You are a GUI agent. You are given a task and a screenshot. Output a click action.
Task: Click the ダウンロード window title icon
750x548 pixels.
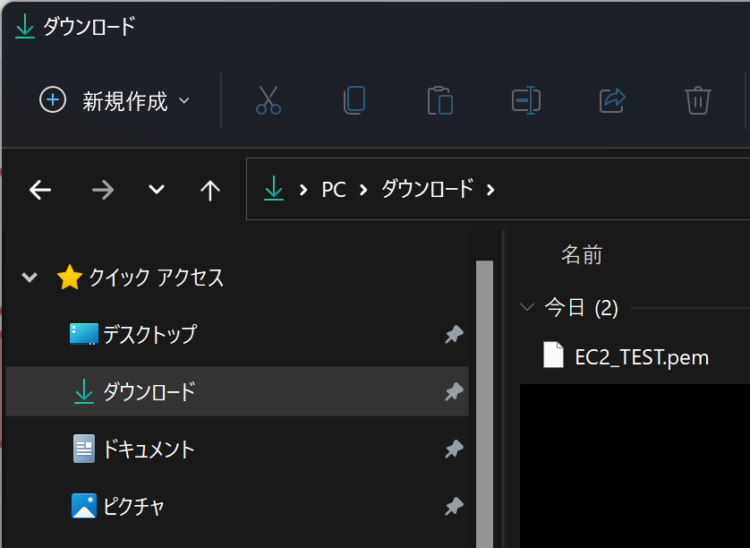coord(25,26)
